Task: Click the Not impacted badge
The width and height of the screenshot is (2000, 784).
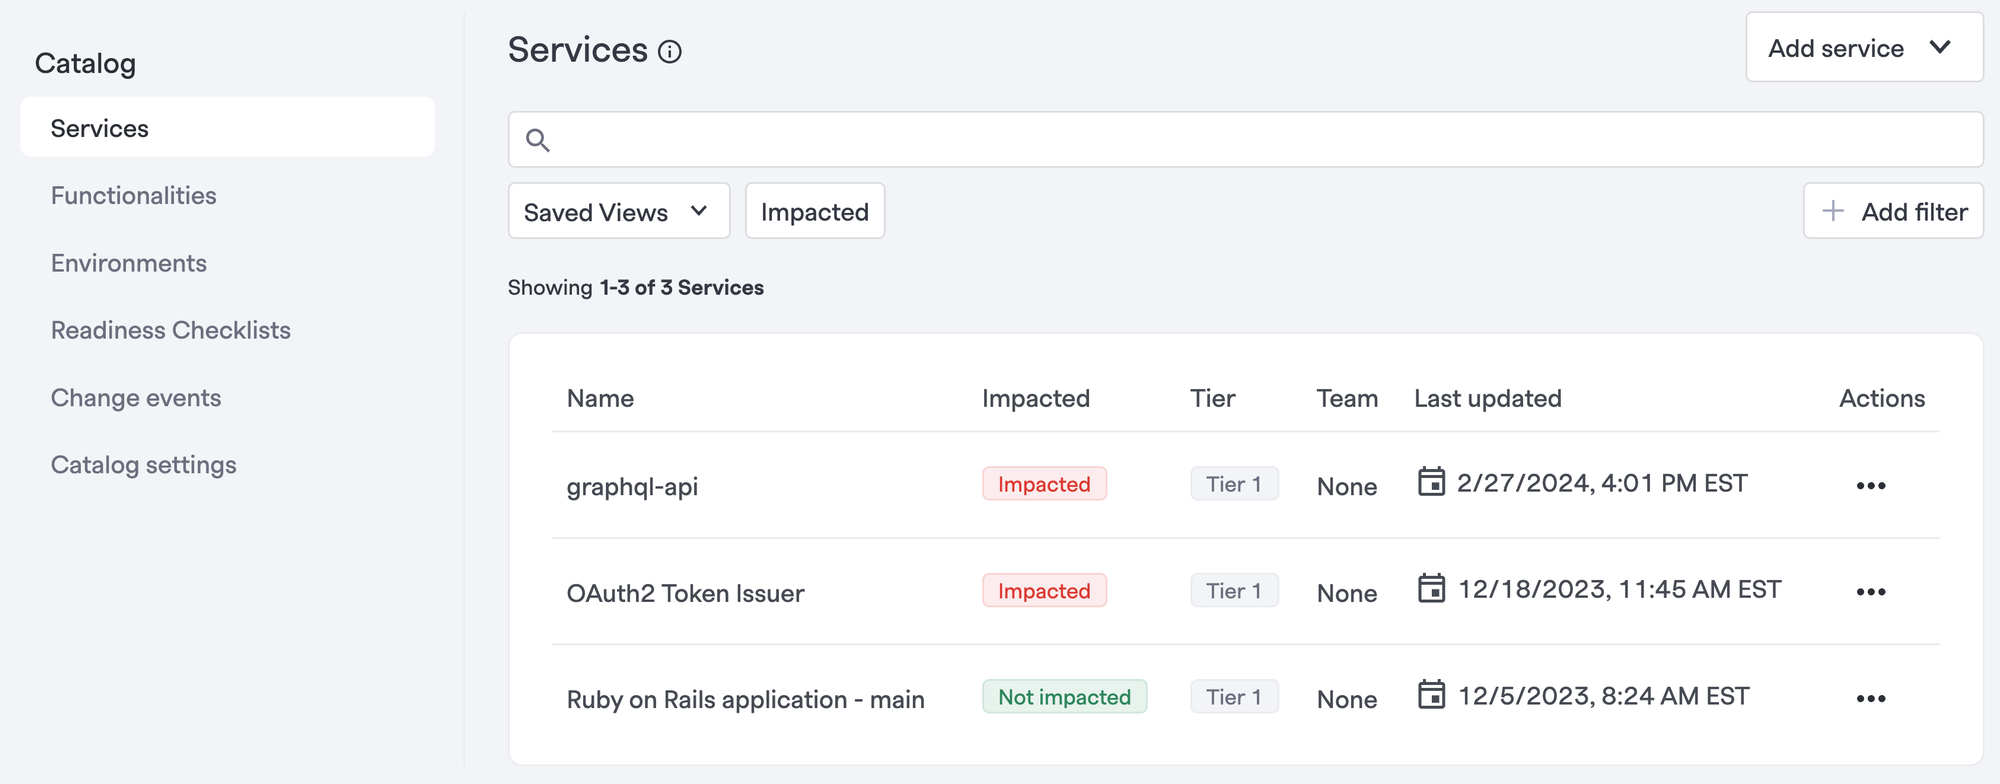Action: click(1064, 697)
